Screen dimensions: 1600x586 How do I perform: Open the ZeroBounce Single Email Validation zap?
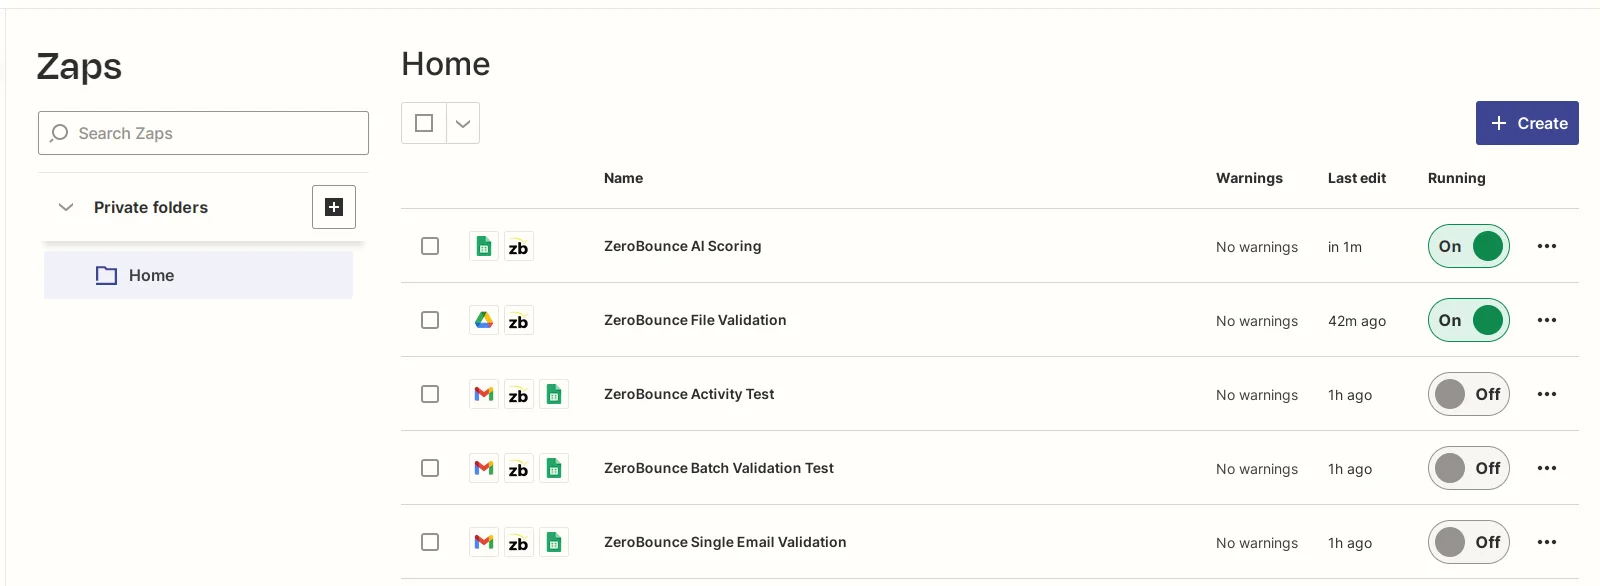point(725,542)
